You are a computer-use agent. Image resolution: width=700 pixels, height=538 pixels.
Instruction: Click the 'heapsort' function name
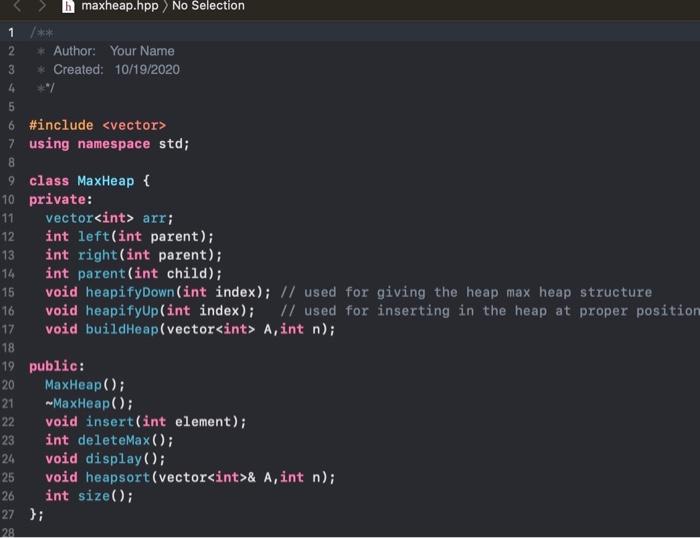118,477
